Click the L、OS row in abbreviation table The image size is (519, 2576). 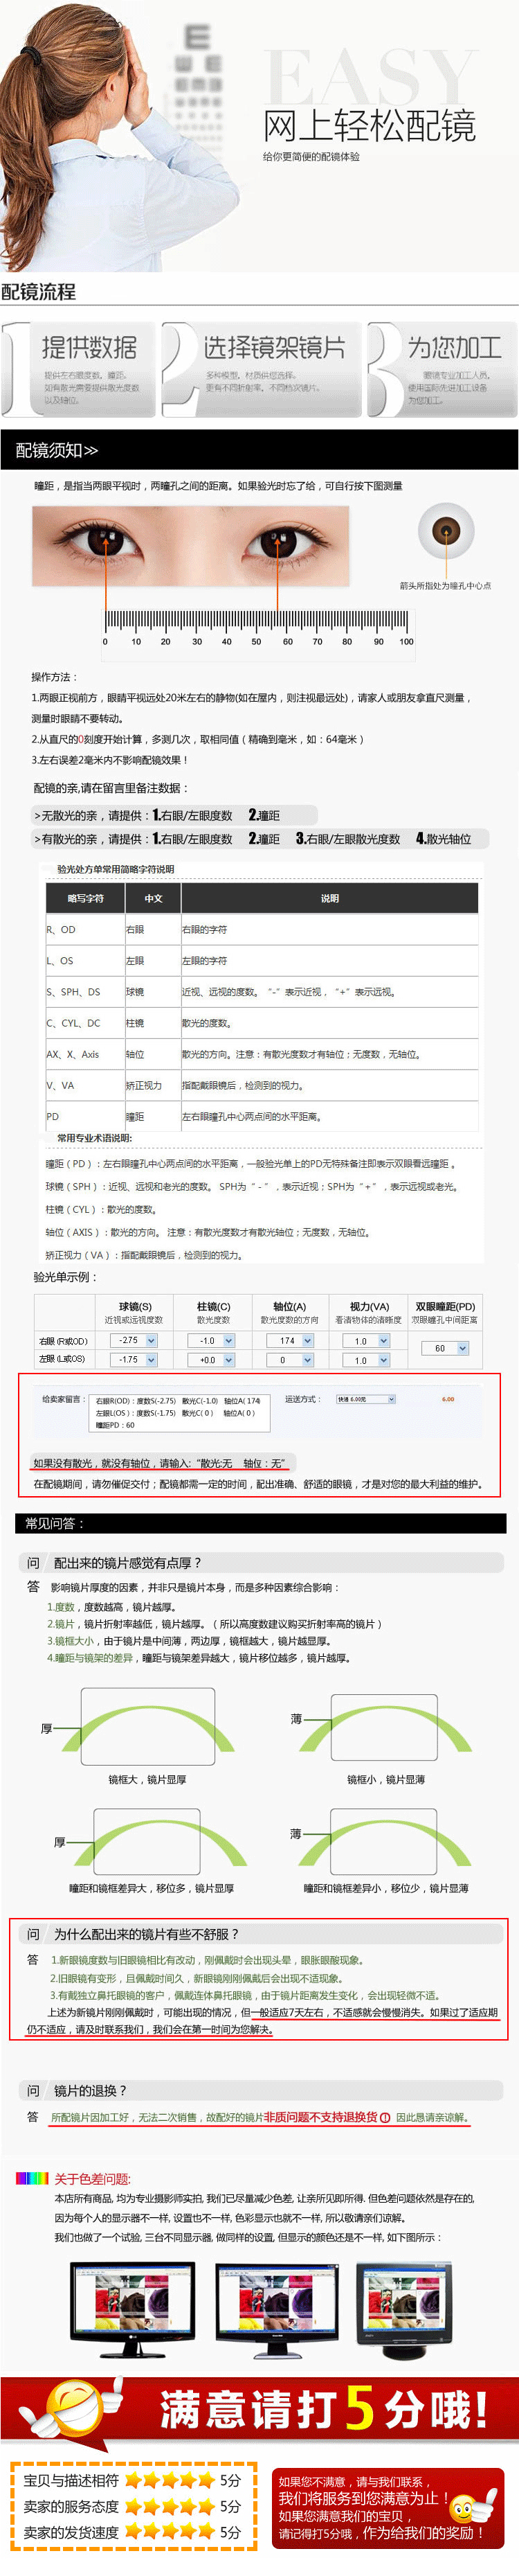click(x=262, y=960)
